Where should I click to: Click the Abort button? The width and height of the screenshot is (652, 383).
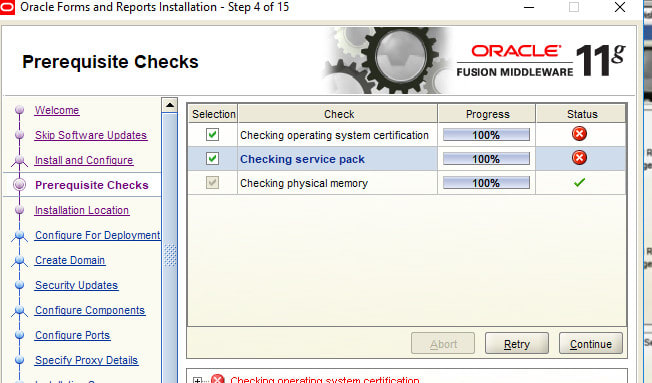click(x=443, y=343)
